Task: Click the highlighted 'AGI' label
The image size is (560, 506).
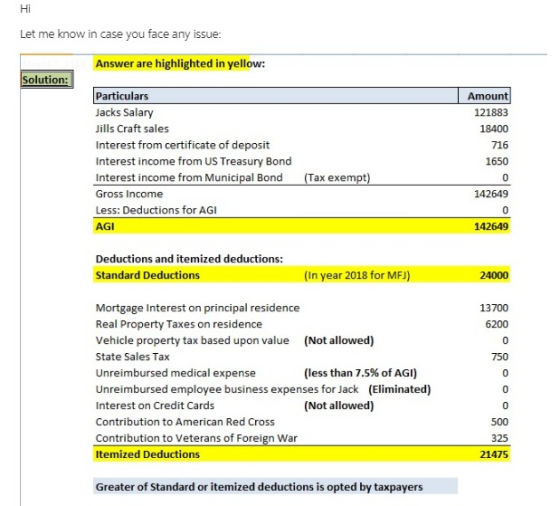Action: click(105, 226)
